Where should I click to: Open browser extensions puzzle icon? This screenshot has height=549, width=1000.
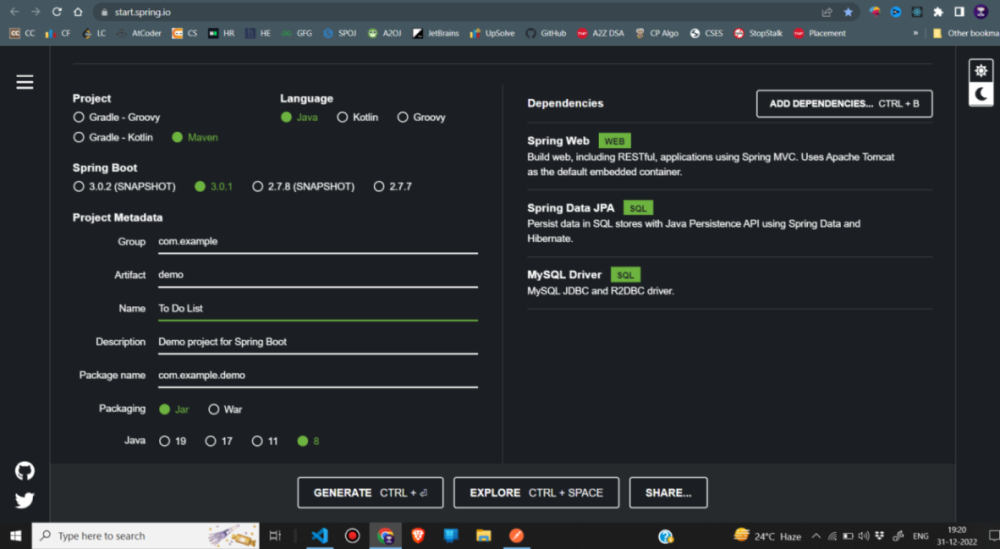[938, 12]
